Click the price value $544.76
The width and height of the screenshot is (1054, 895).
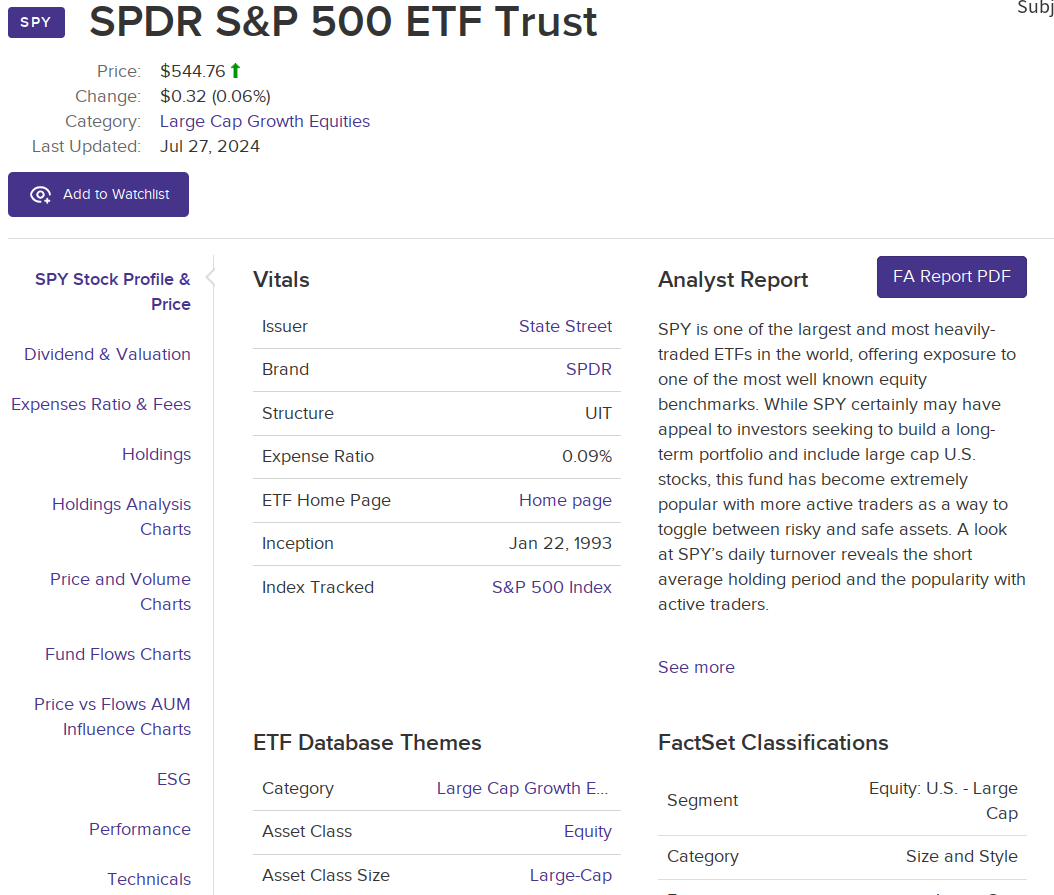[x=193, y=71]
